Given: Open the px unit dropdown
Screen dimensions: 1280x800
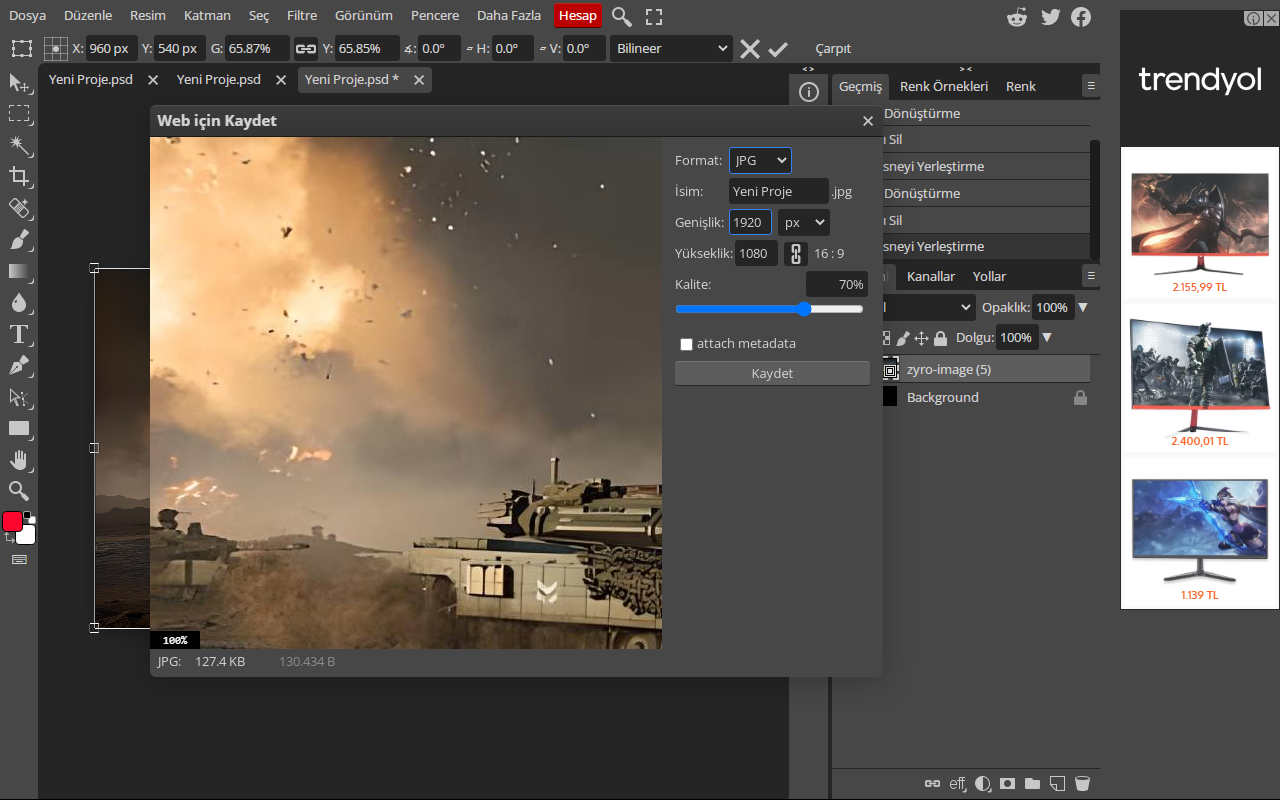Looking at the screenshot, I should (804, 222).
